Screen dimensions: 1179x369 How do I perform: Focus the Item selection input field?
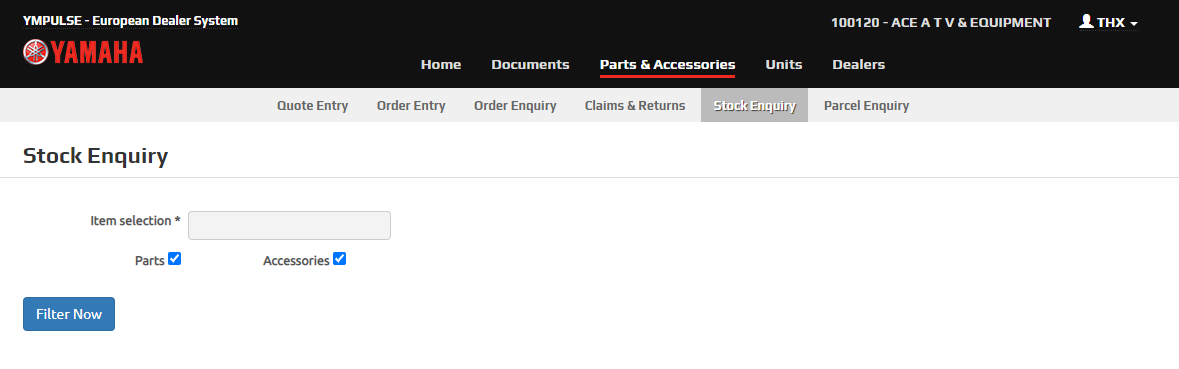[289, 225]
